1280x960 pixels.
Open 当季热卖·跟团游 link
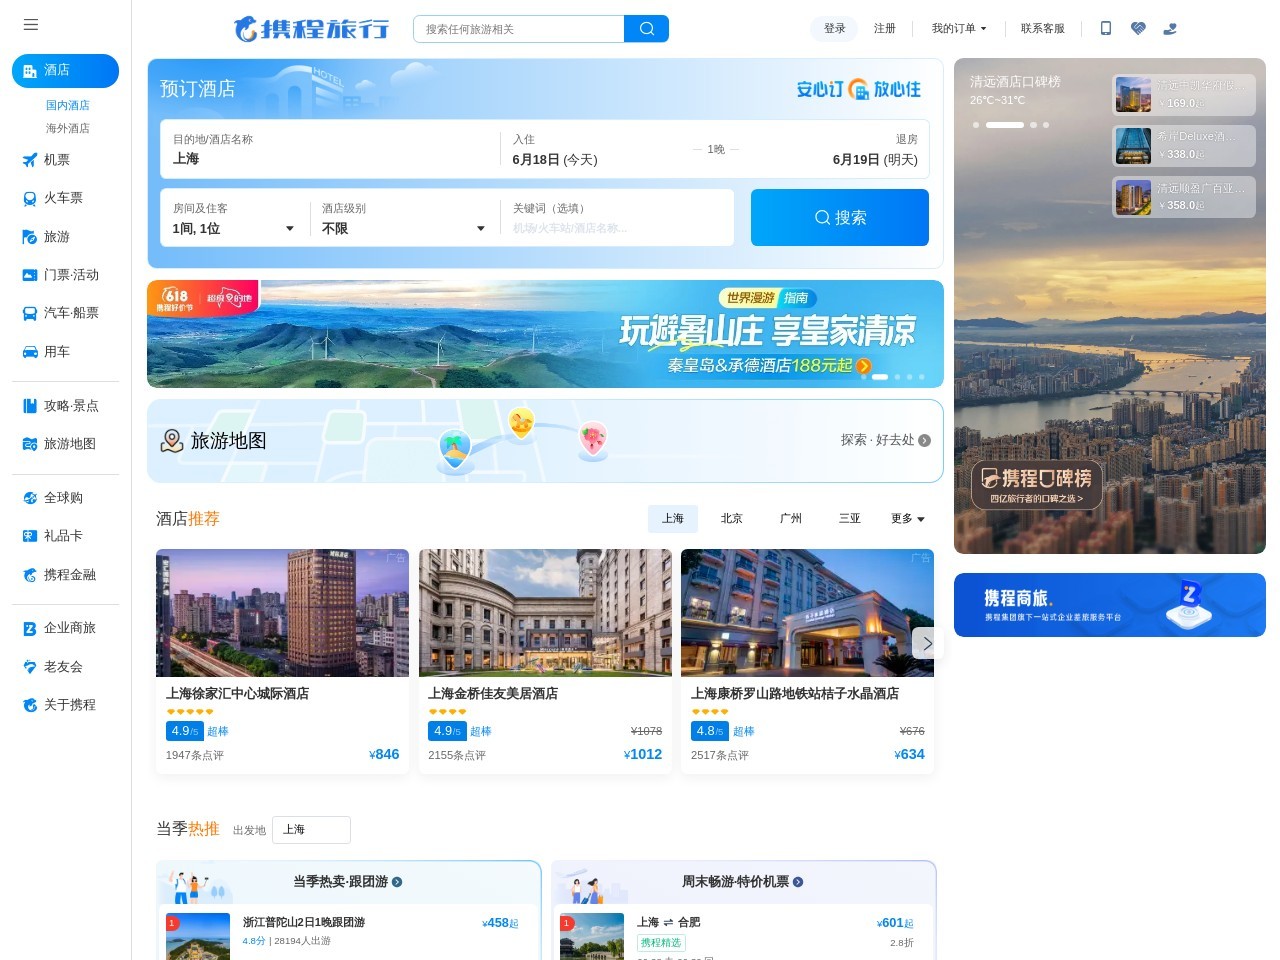click(347, 882)
